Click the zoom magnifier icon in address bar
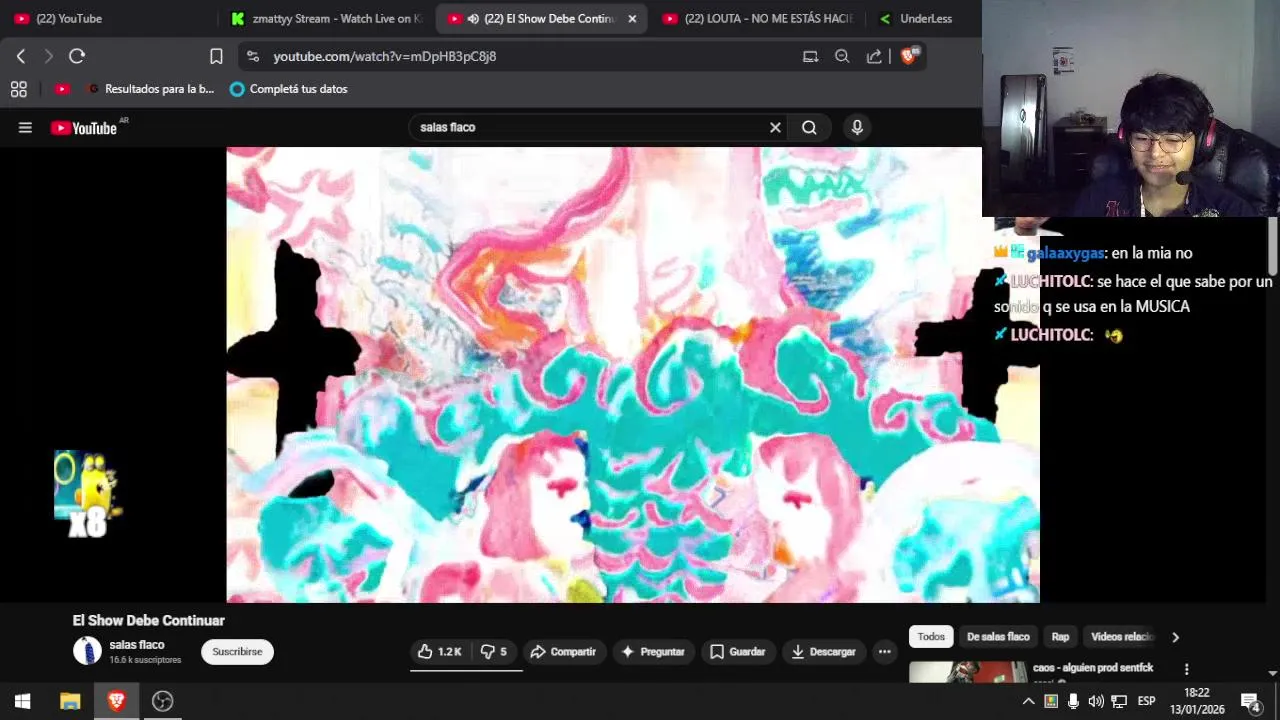This screenshot has height=720, width=1280. 842,56
